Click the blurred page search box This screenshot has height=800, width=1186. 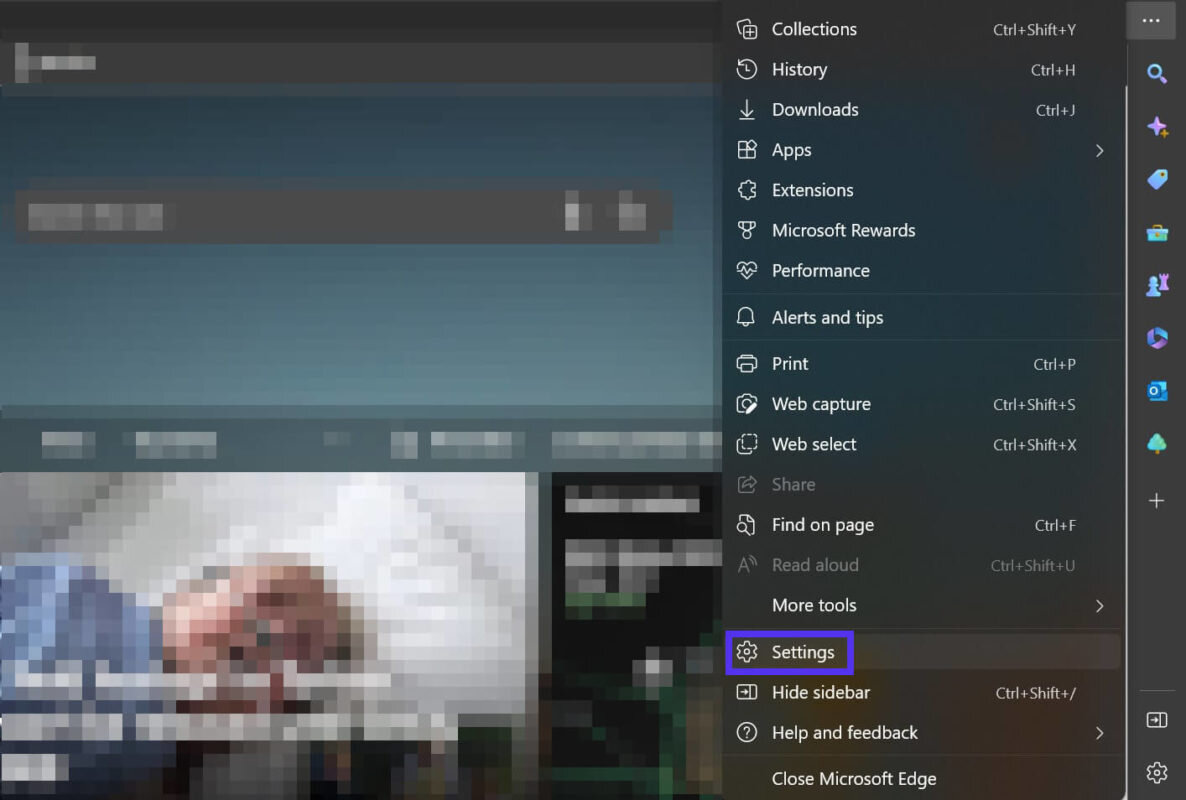[x=343, y=216]
